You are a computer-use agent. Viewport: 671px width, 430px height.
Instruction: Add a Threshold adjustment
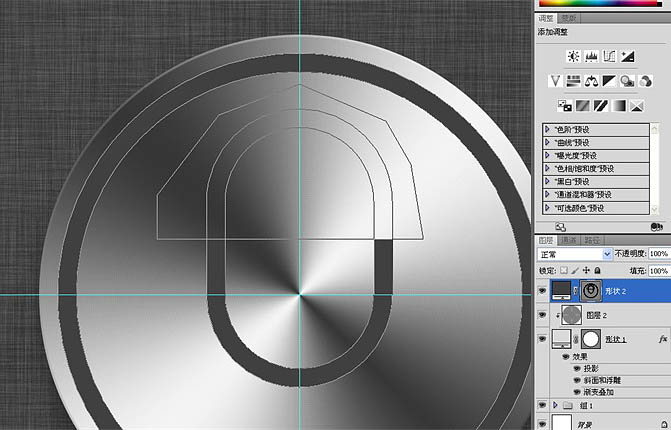tap(600, 106)
